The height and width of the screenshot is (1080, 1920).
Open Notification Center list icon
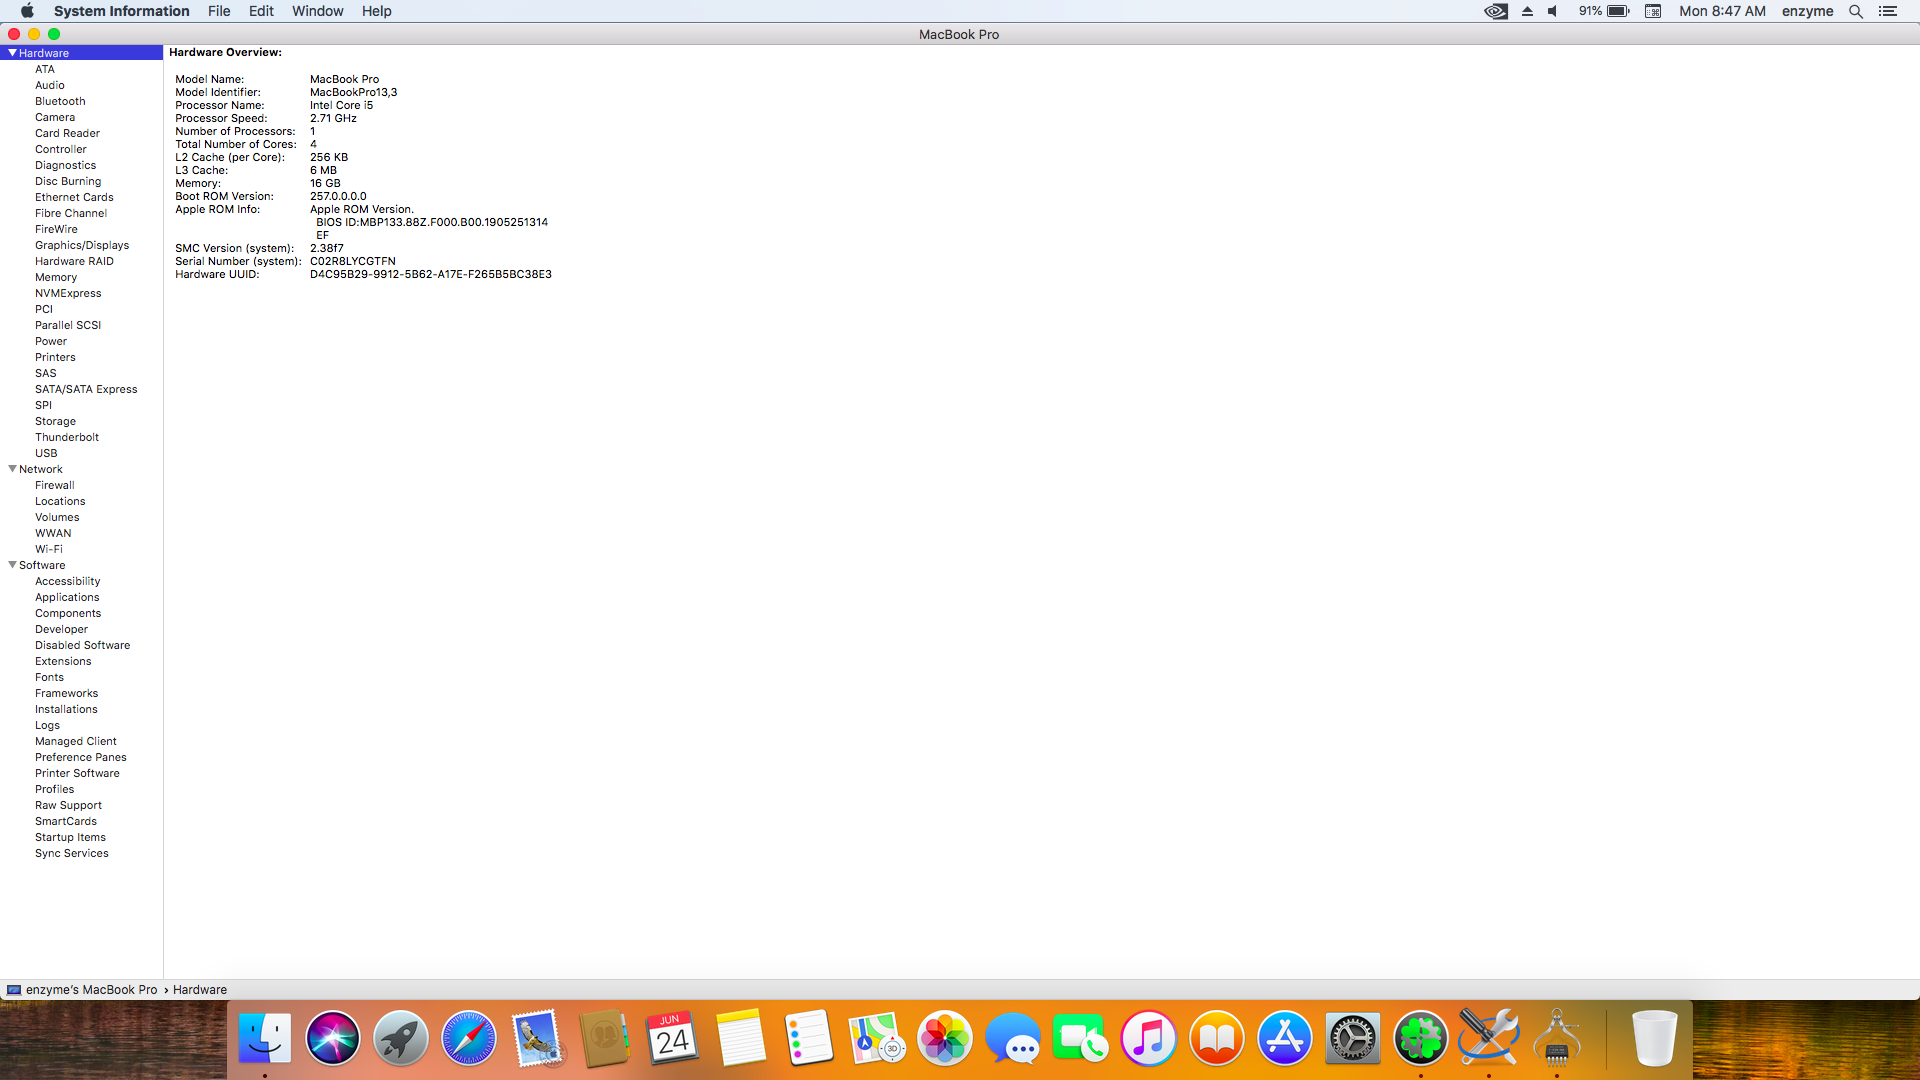point(1888,11)
